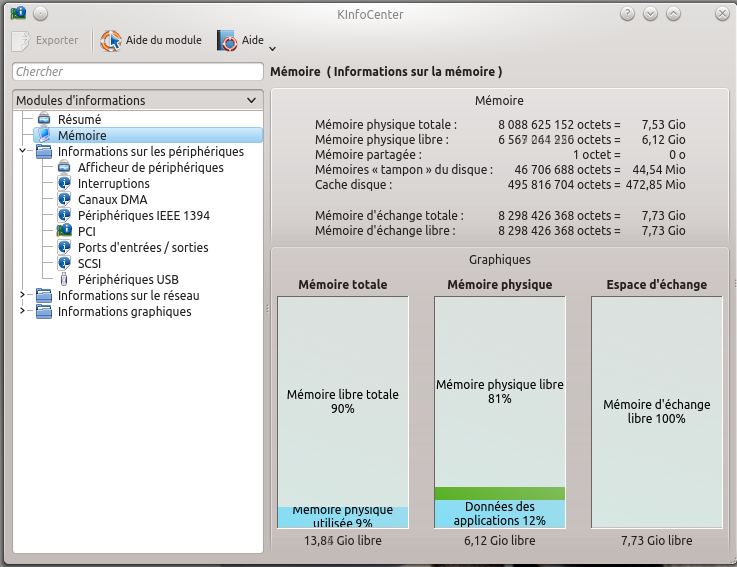The height and width of the screenshot is (567, 737).
Task: Click the Informations sur le réseau folder icon
Action: (44, 295)
